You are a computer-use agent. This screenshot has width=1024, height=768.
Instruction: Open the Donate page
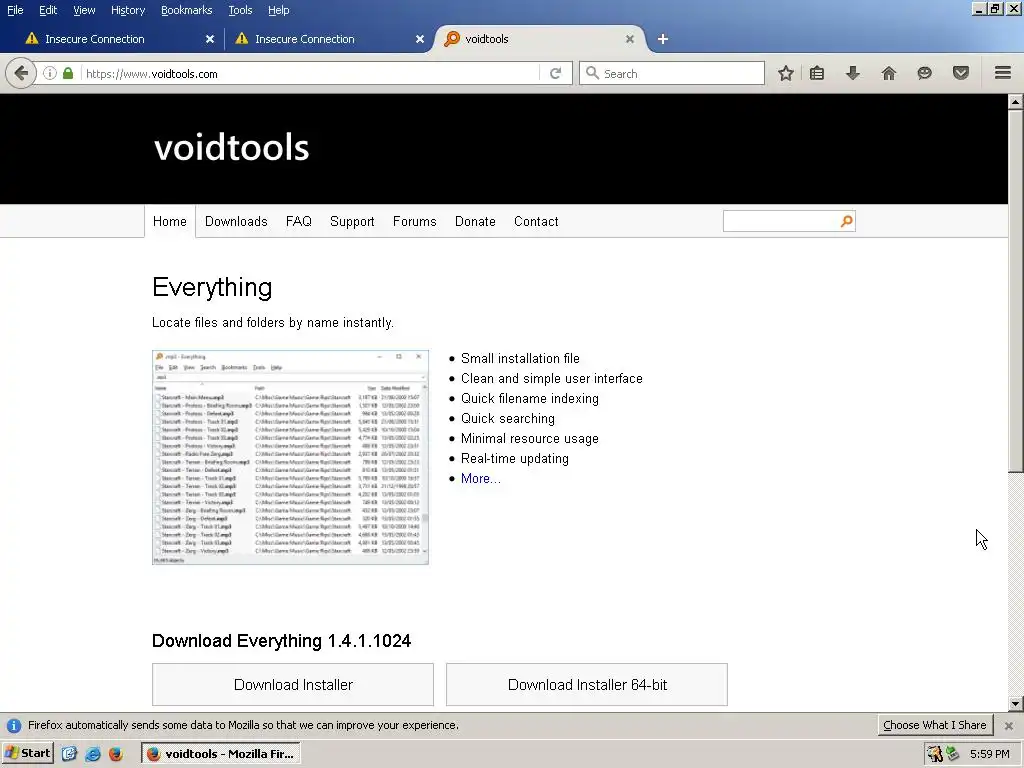tap(475, 221)
